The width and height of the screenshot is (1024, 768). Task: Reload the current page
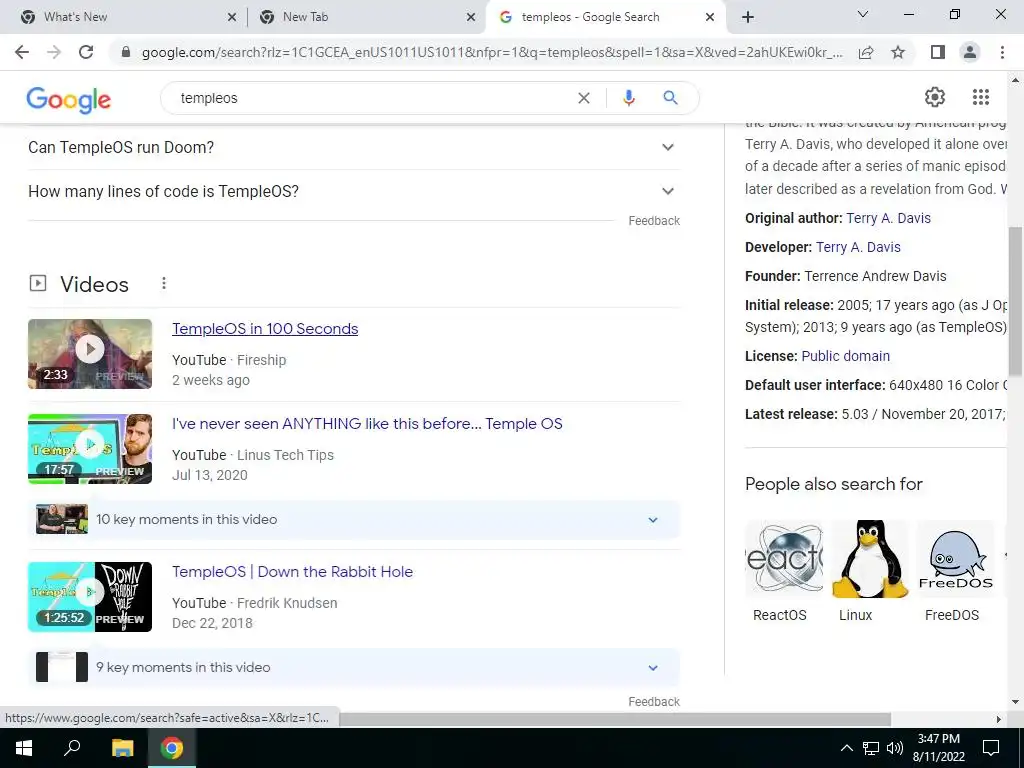click(86, 52)
